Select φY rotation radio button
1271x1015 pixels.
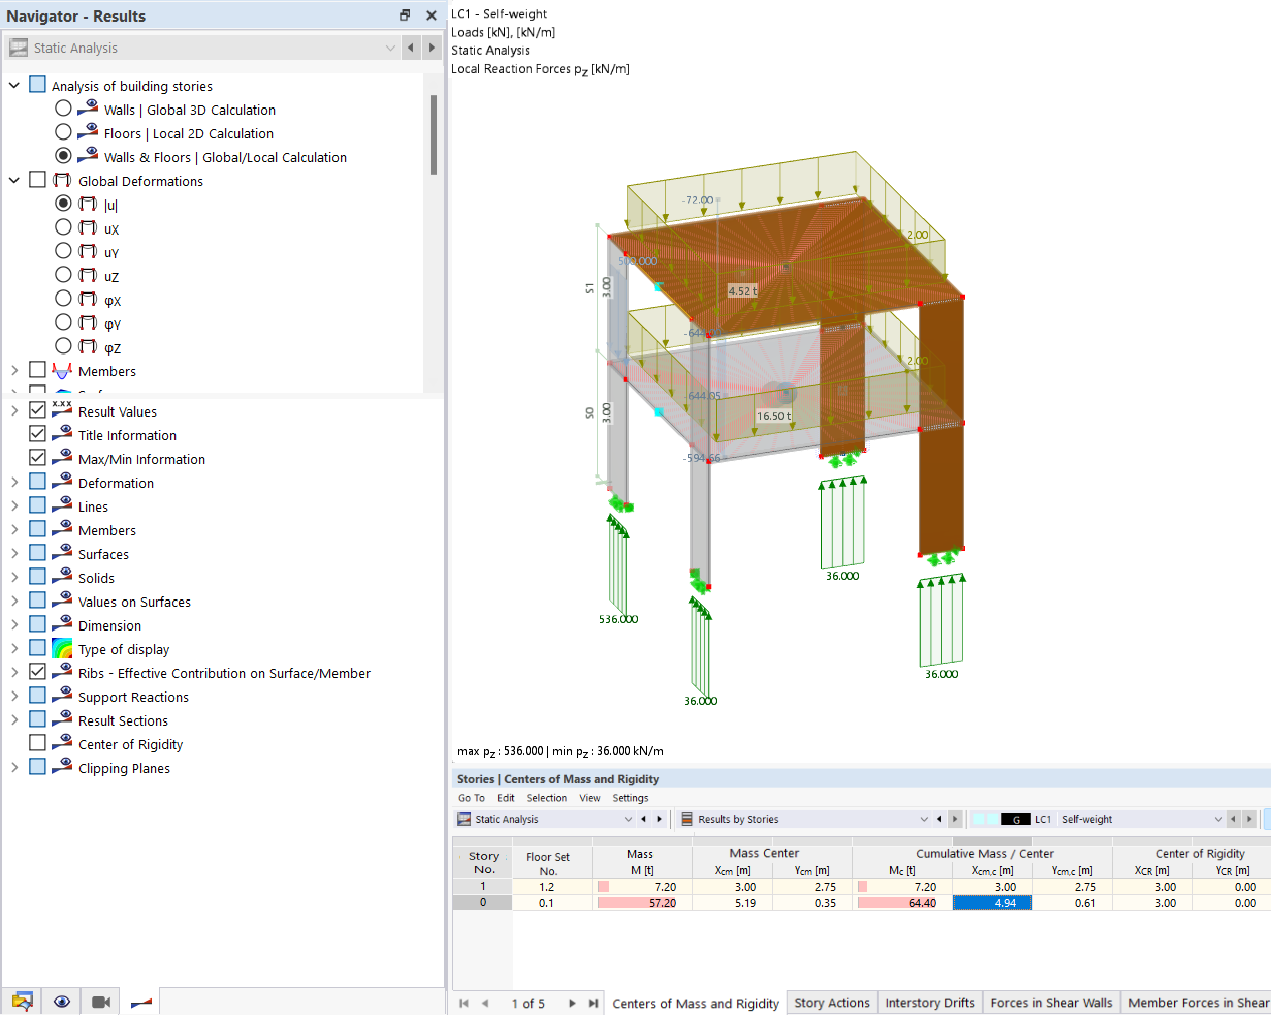(x=63, y=322)
